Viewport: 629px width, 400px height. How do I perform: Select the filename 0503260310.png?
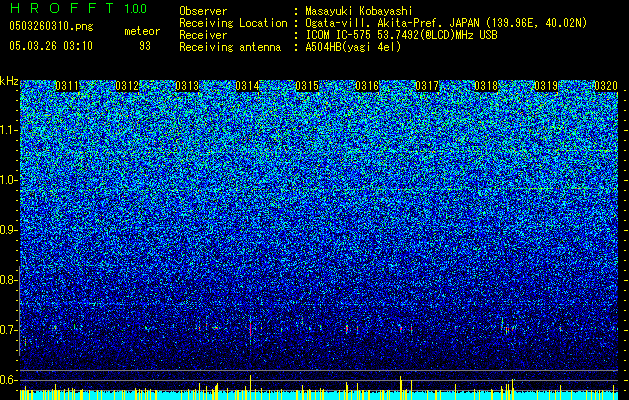(x=51, y=26)
